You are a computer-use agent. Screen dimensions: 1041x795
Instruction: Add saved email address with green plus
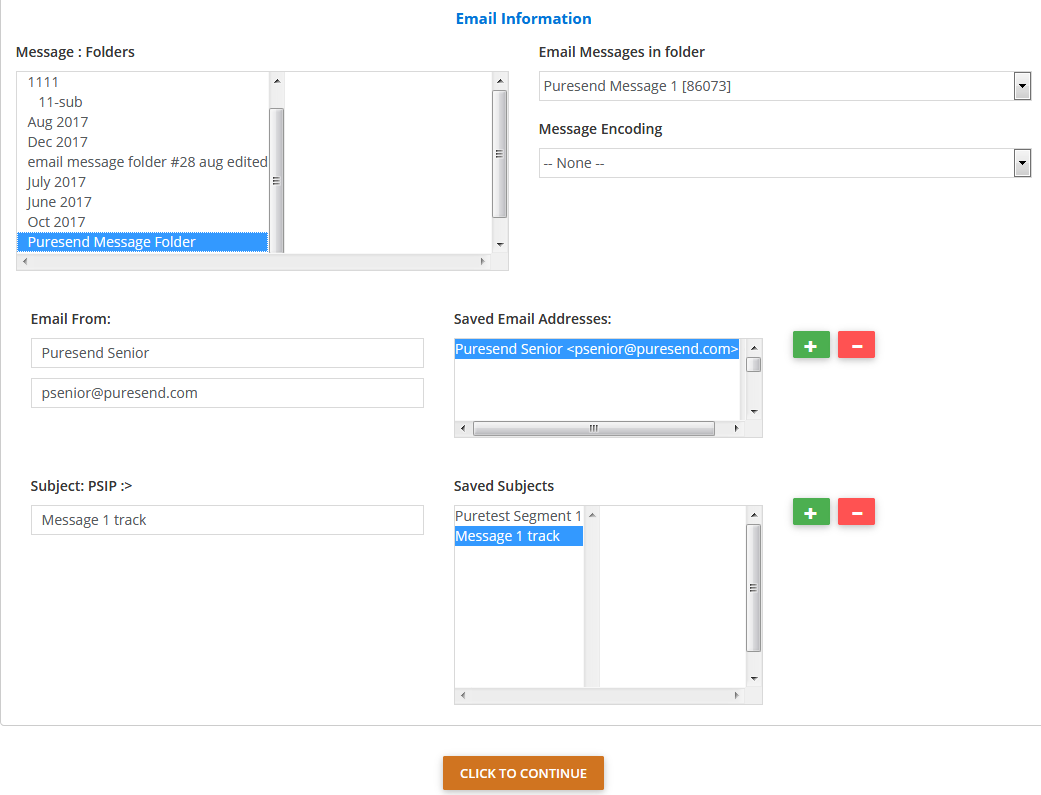pyautogui.click(x=811, y=345)
